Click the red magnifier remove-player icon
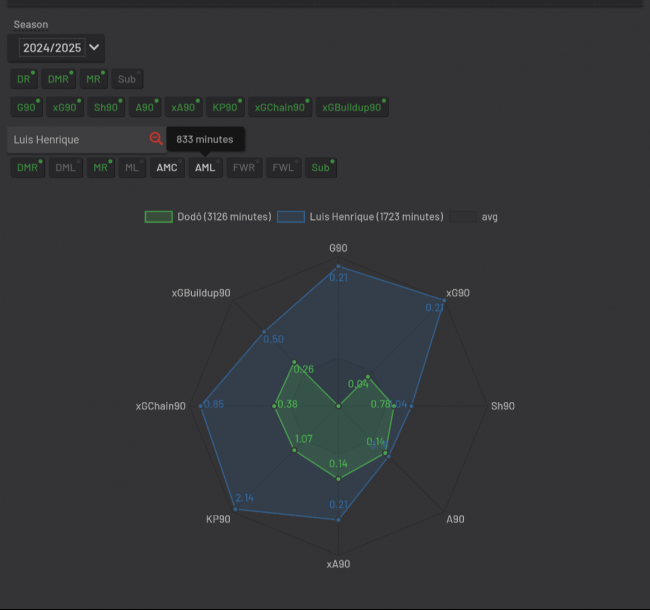Screen dimensions: 650x610 [x=156, y=138]
